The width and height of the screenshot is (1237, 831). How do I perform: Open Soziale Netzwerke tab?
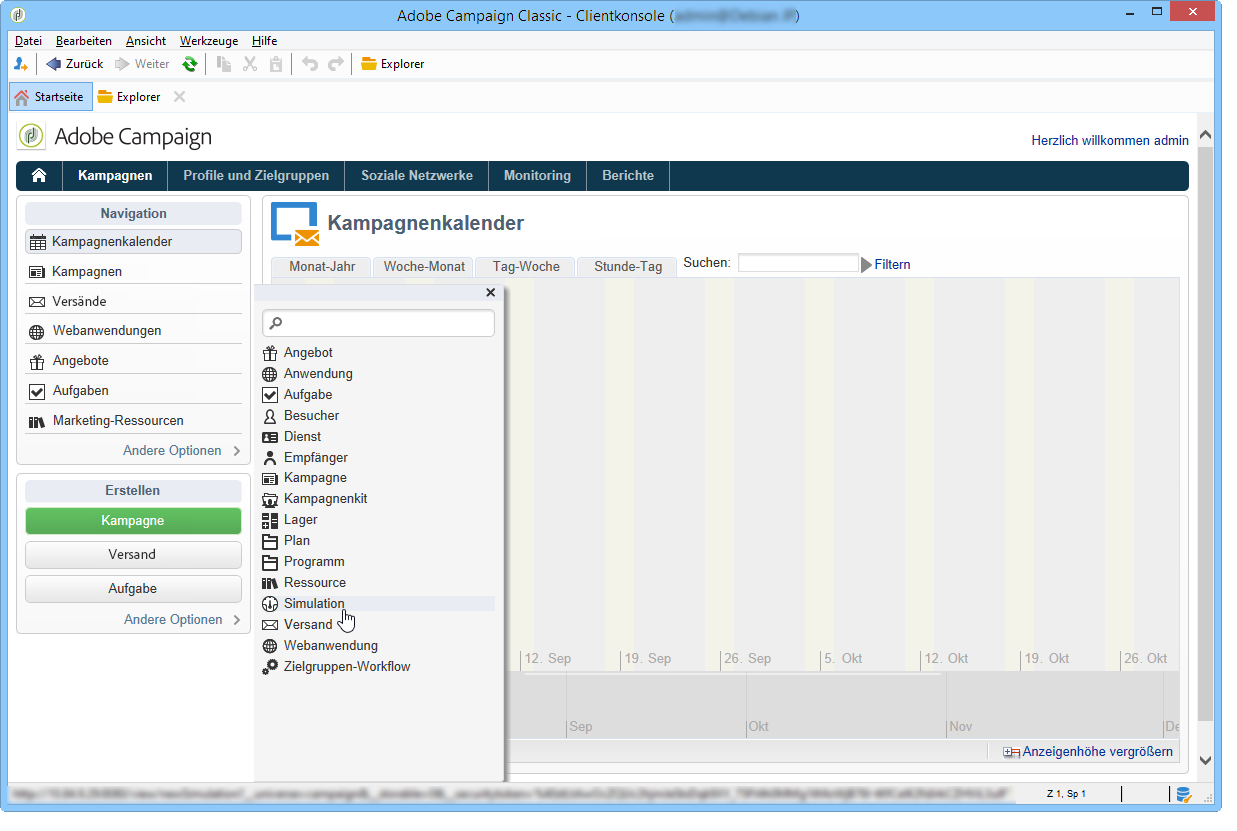[417, 176]
